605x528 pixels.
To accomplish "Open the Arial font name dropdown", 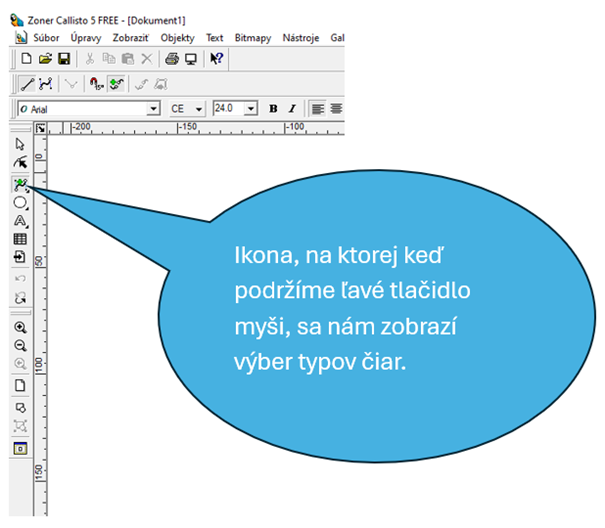I will 153,108.
